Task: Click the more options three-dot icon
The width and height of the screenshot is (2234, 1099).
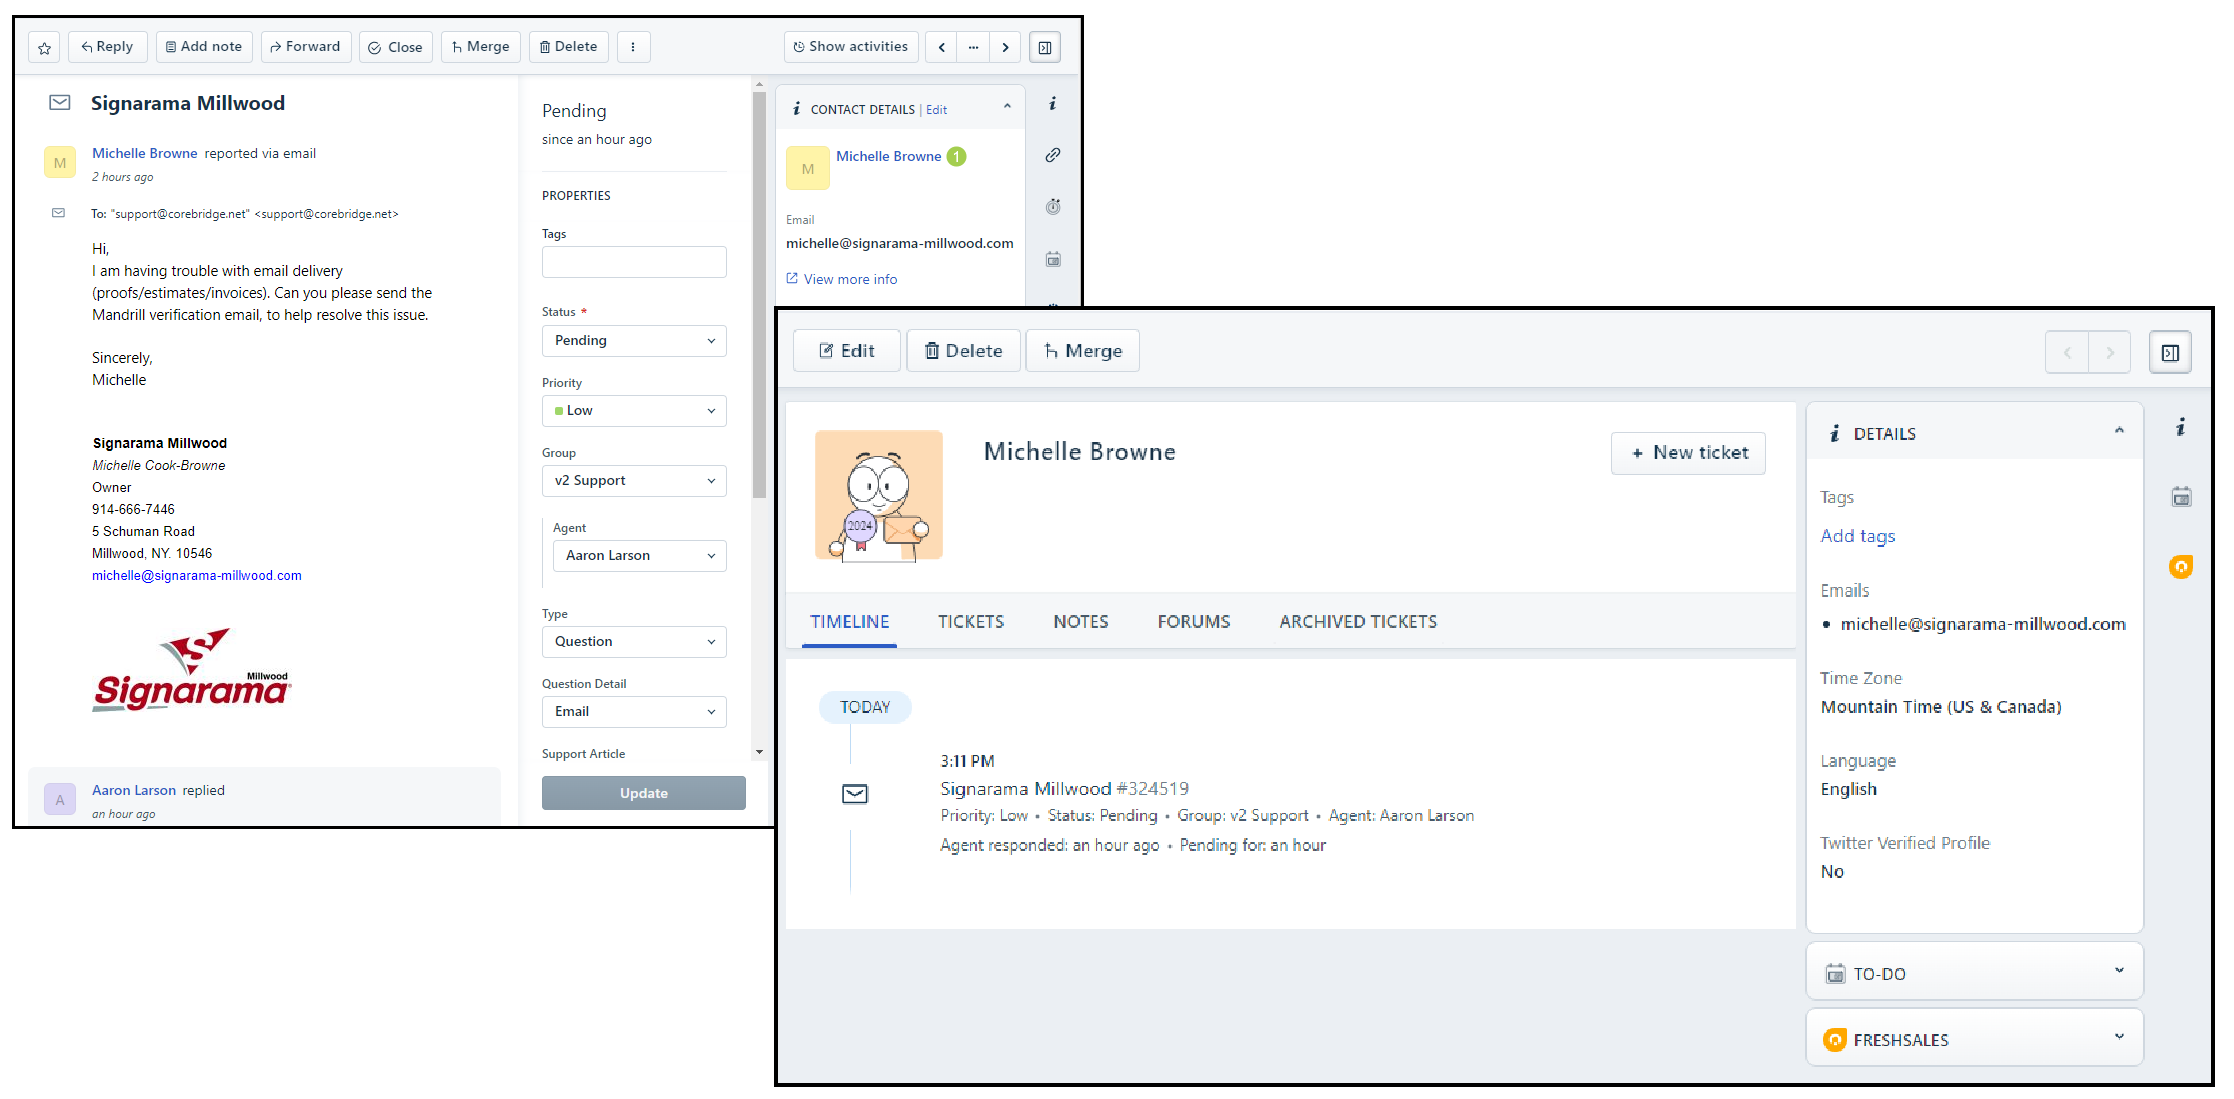Action: tap(633, 47)
